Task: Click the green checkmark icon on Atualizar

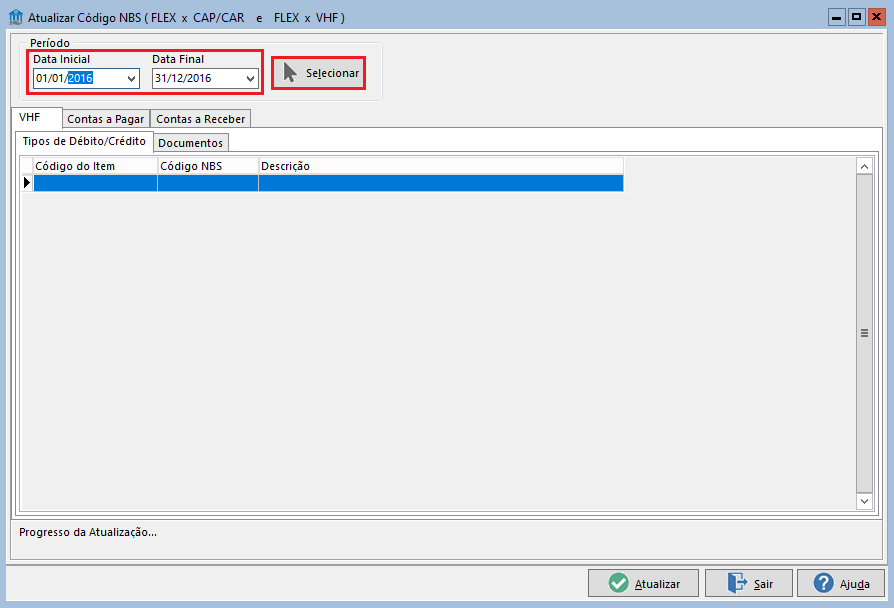Action: pyautogui.click(x=618, y=583)
